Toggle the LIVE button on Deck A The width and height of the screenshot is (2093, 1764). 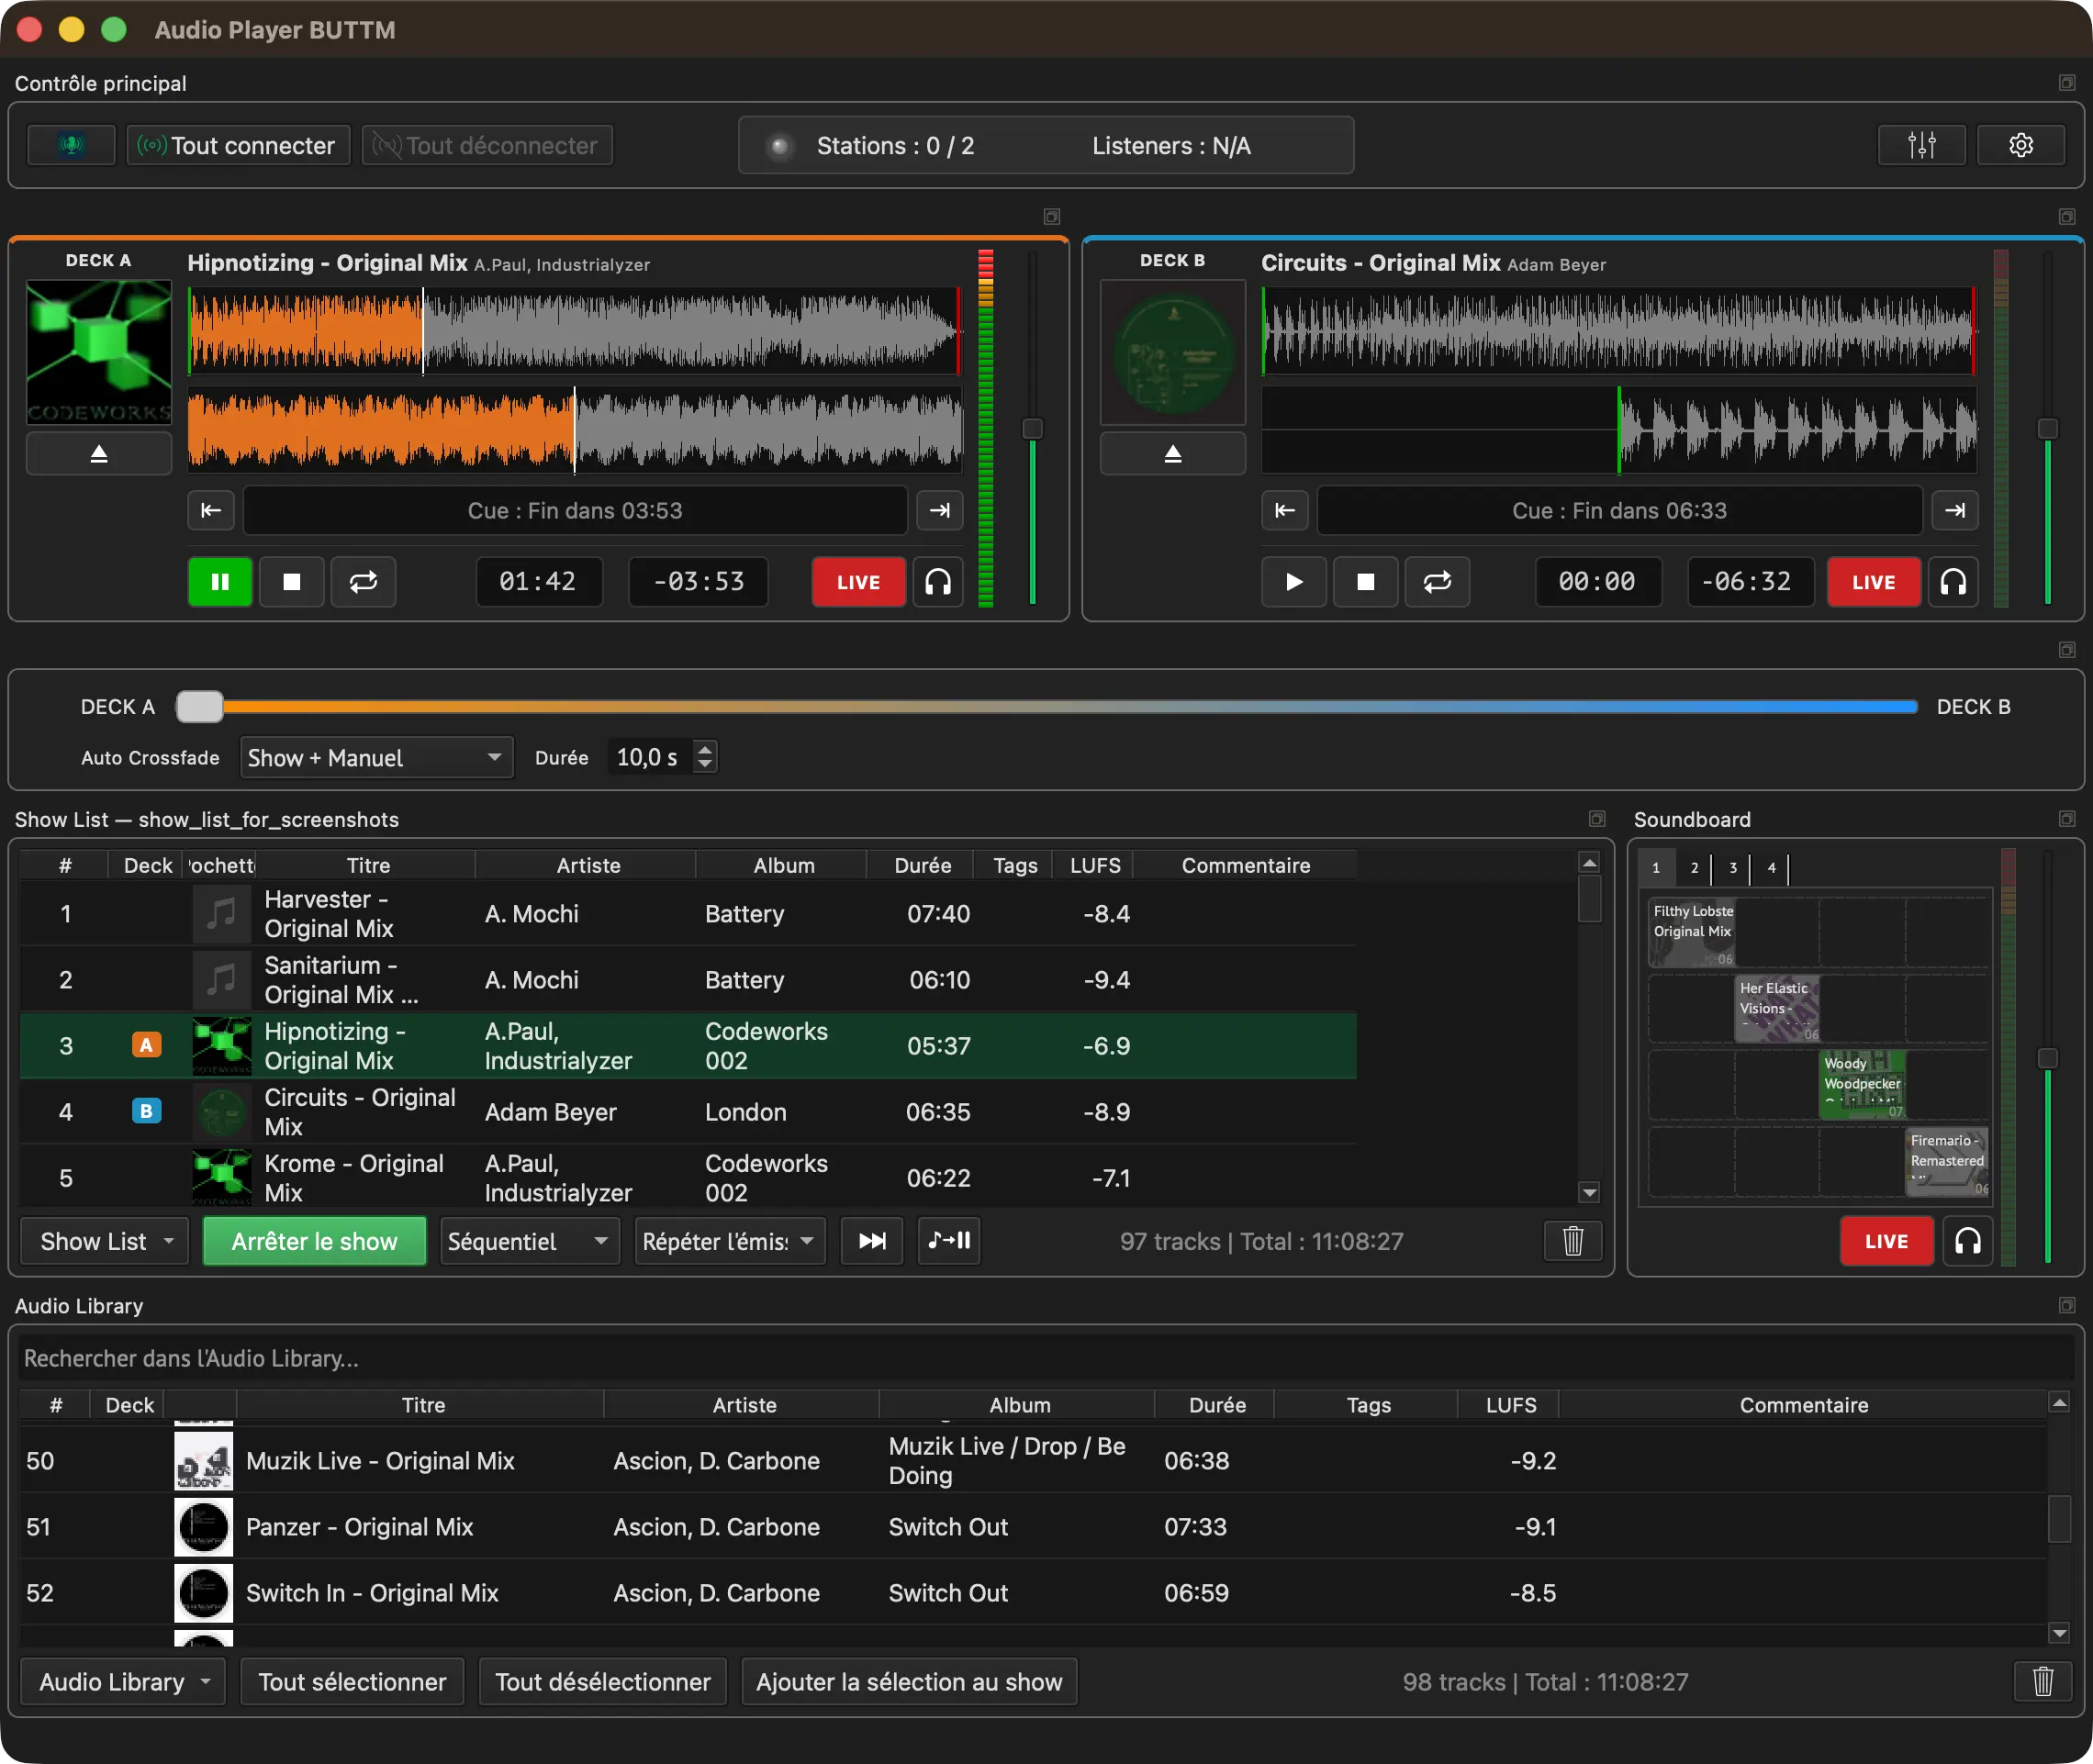(858, 582)
